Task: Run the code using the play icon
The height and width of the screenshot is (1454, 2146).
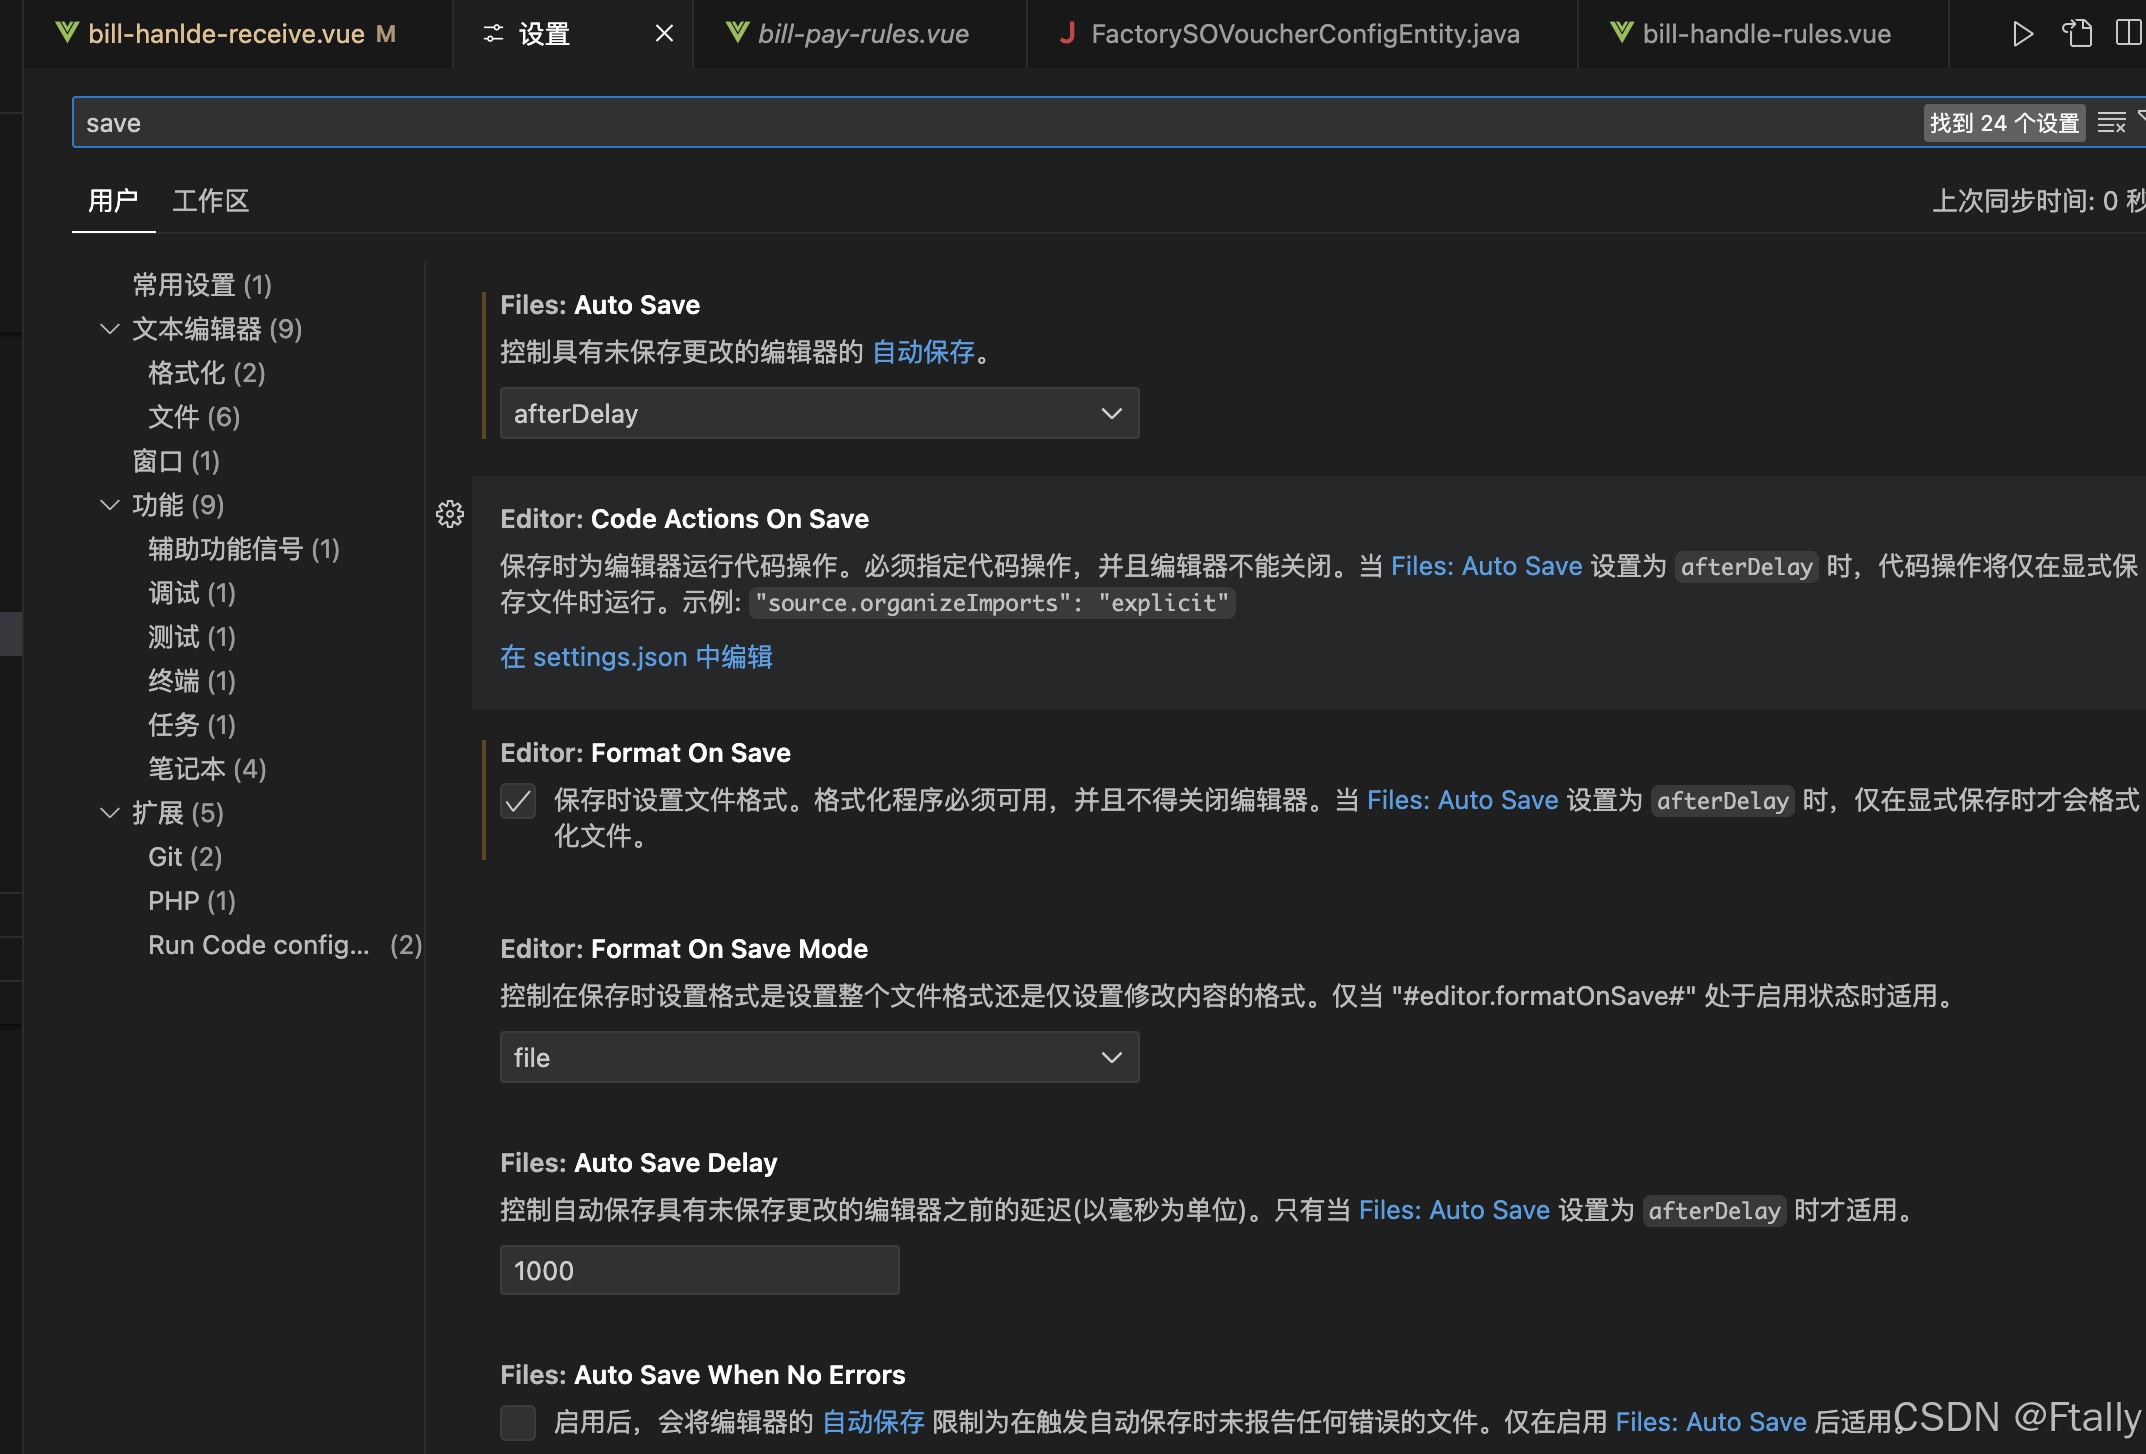Action: coord(2023,33)
